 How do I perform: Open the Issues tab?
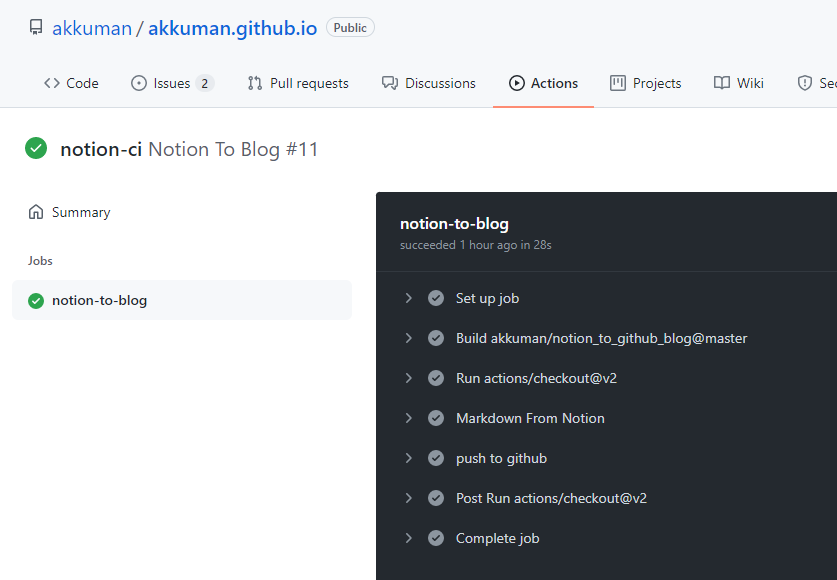click(x=172, y=83)
